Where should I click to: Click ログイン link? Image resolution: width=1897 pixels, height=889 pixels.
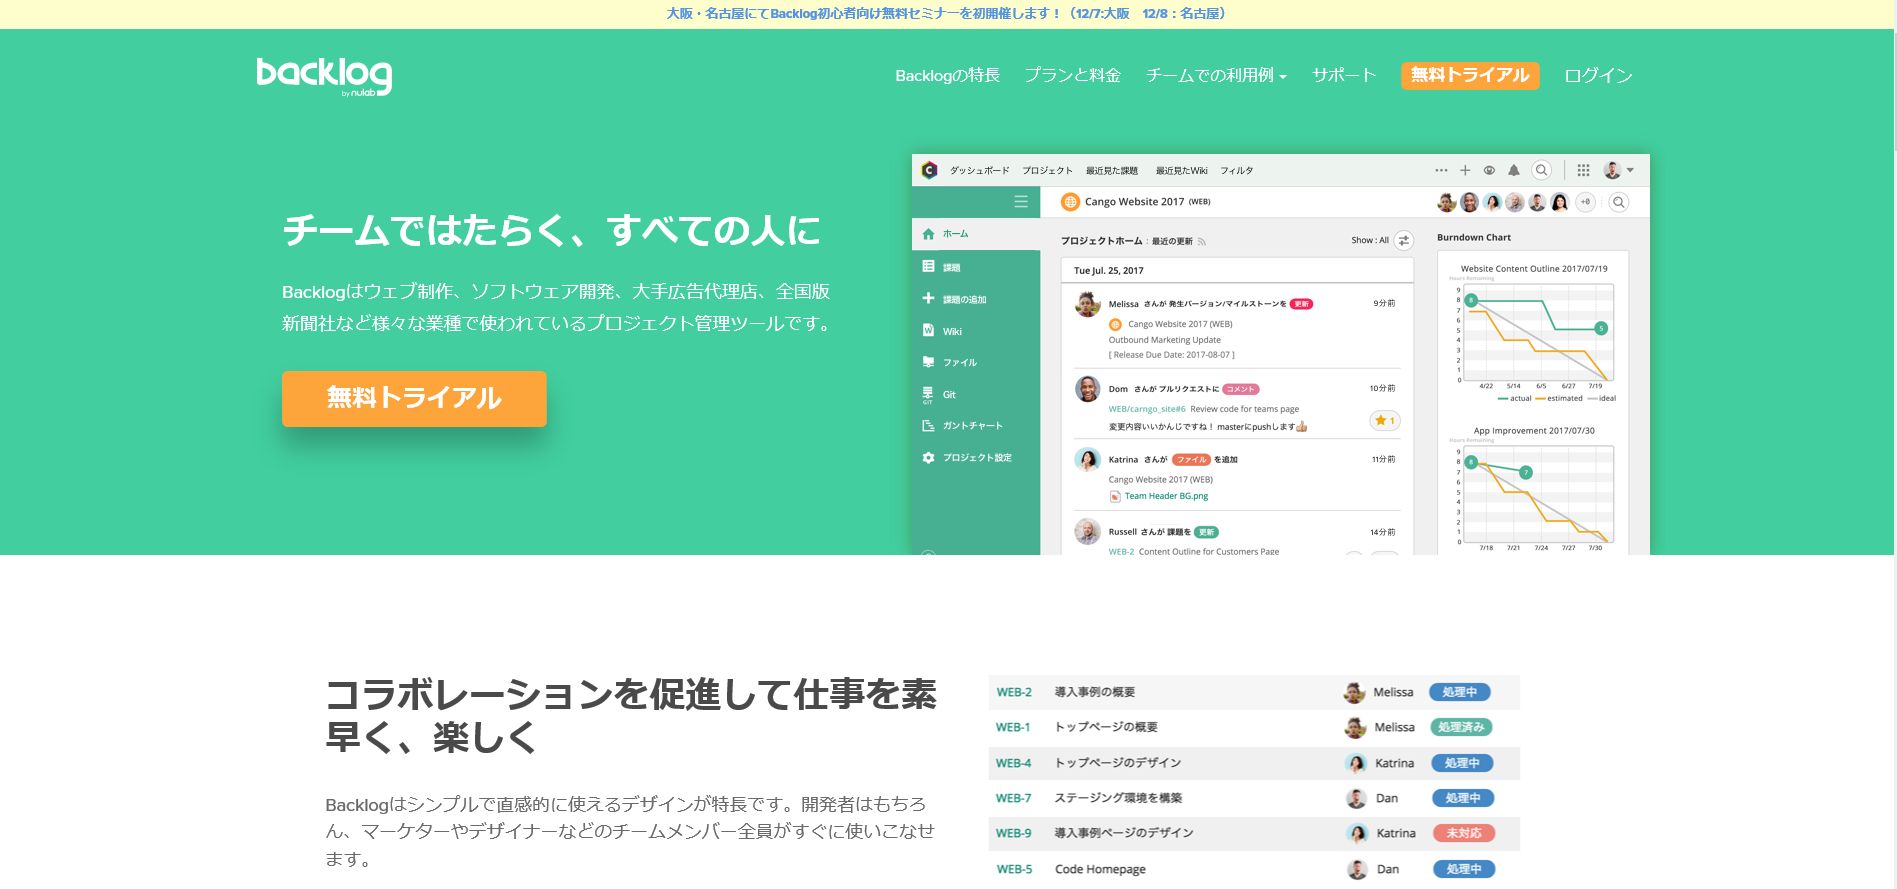pos(1598,75)
